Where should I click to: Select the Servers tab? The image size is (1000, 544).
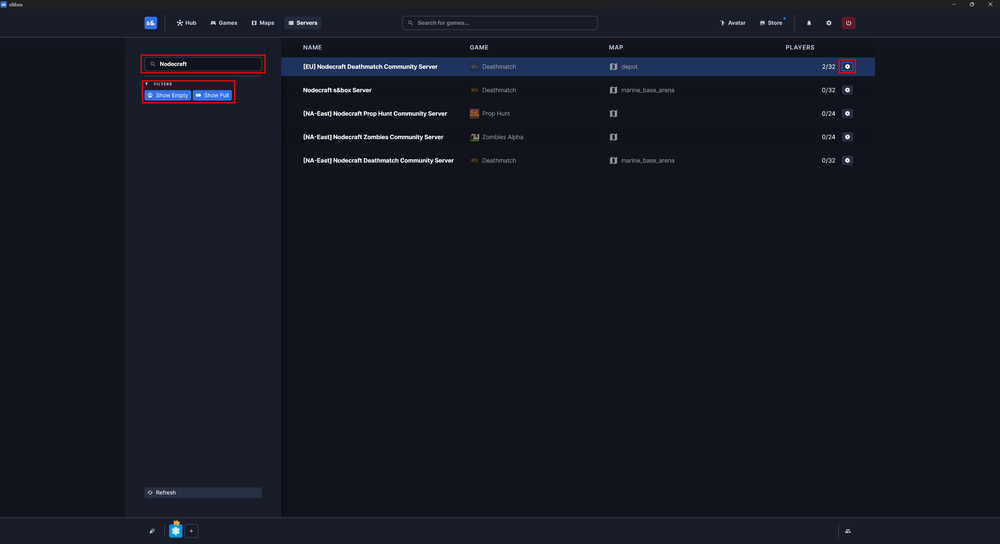(303, 23)
